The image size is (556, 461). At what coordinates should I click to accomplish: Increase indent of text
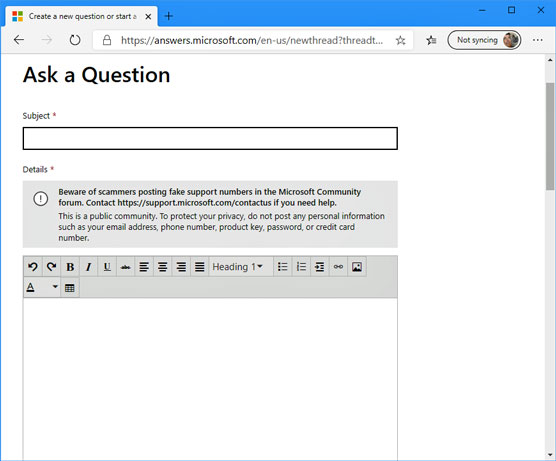pyautogui.click(x=319, y=267)
